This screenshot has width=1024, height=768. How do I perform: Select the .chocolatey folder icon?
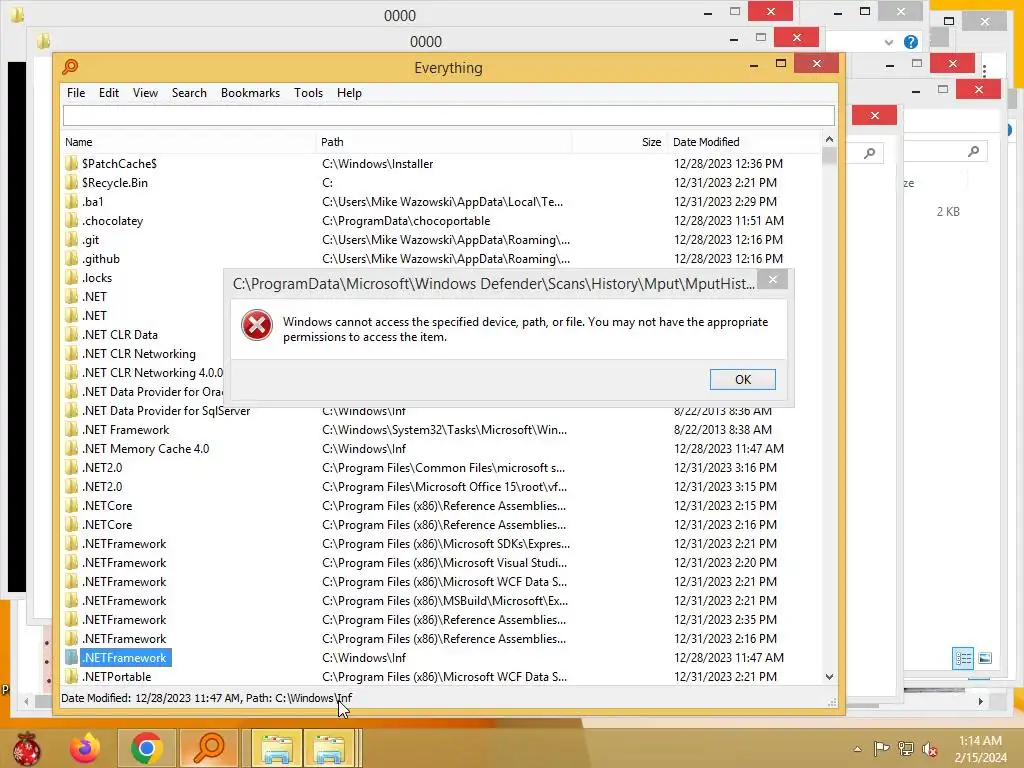coord(71,220)
